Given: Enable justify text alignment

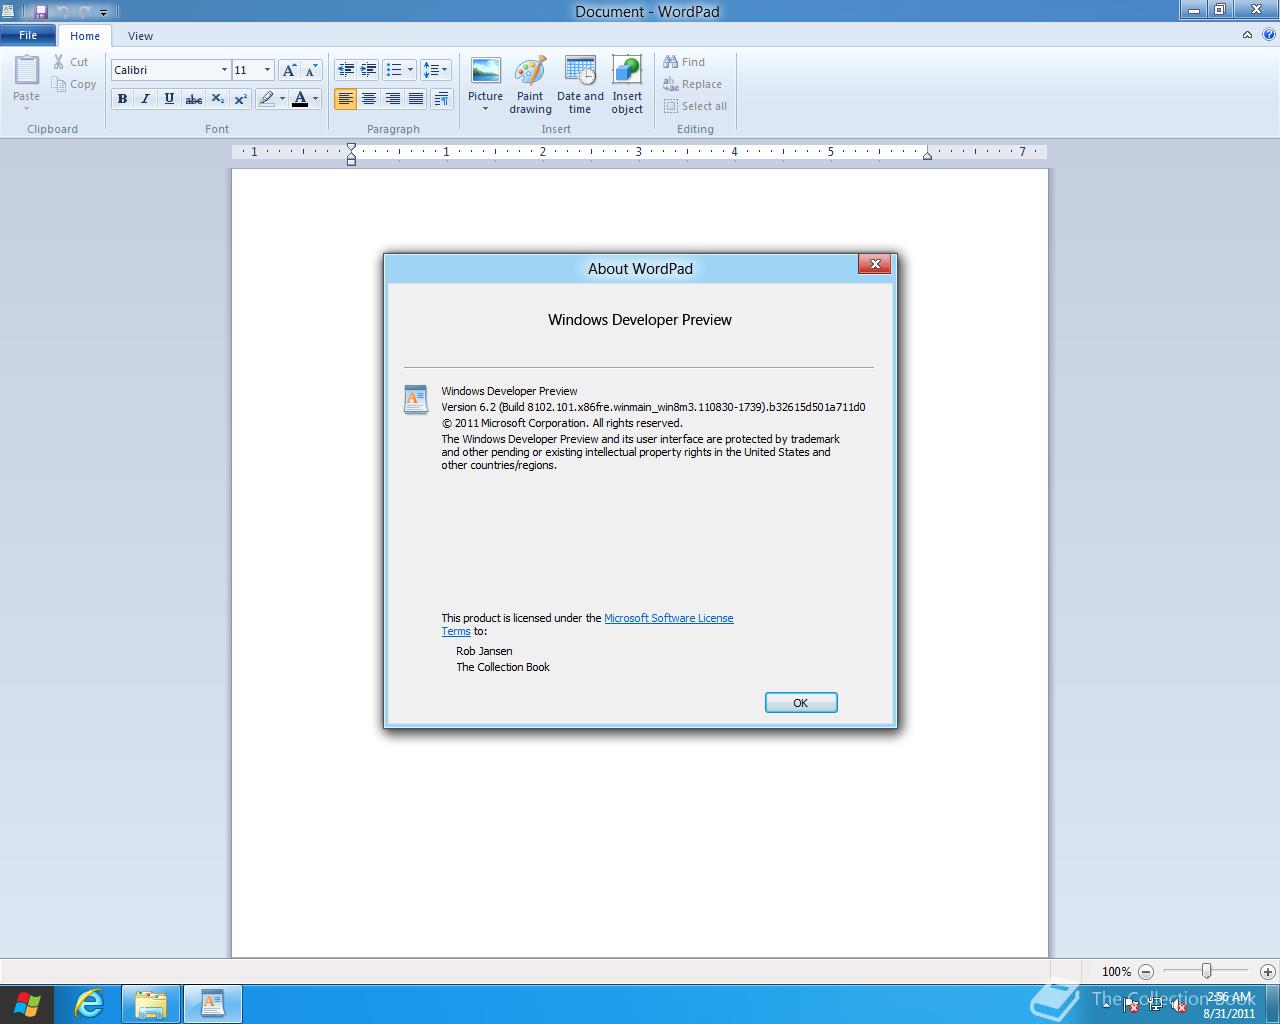Looking at the screenshot, I should pos(416,99).
